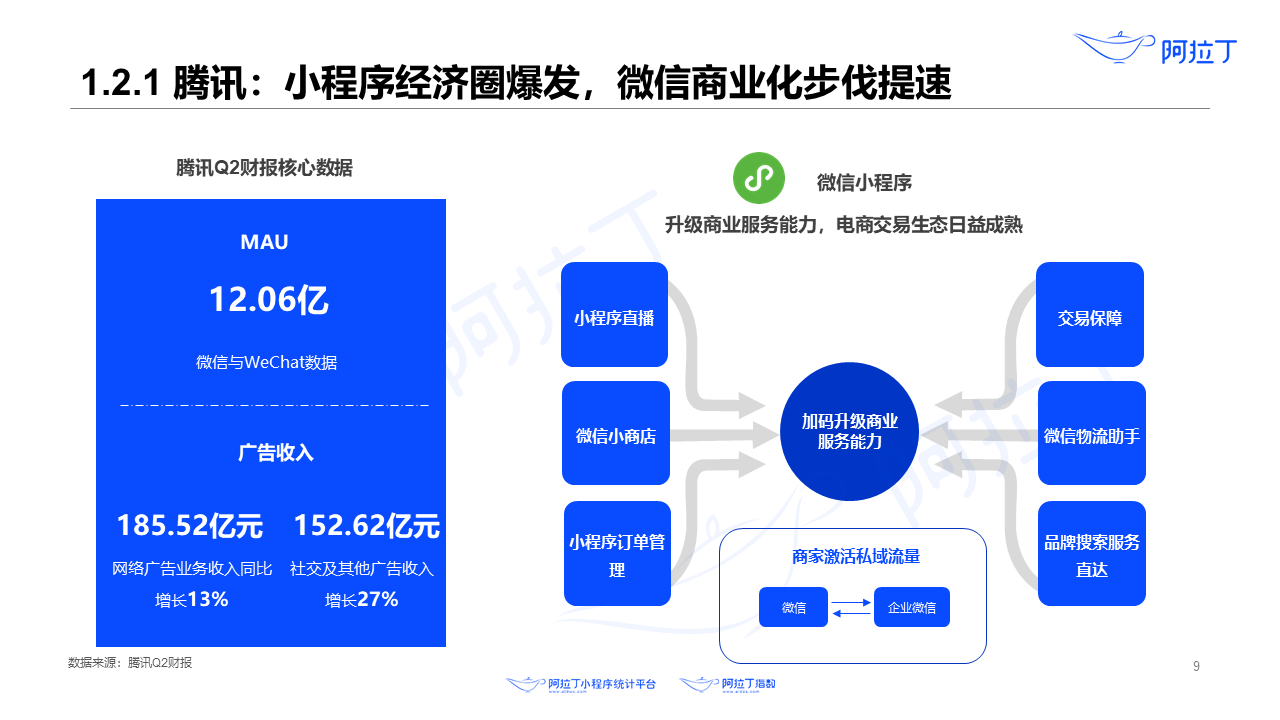Click 品牌搜索服务直达

click(x=1091, y=553)
